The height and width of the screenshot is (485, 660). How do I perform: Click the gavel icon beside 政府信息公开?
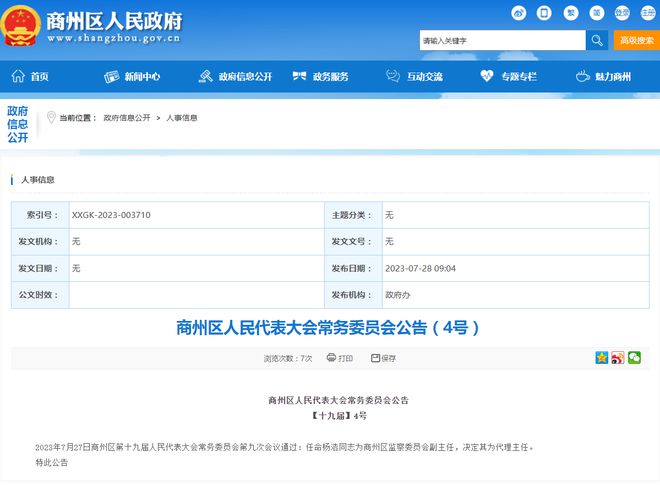pyautogui.click(x=206, y=76)
